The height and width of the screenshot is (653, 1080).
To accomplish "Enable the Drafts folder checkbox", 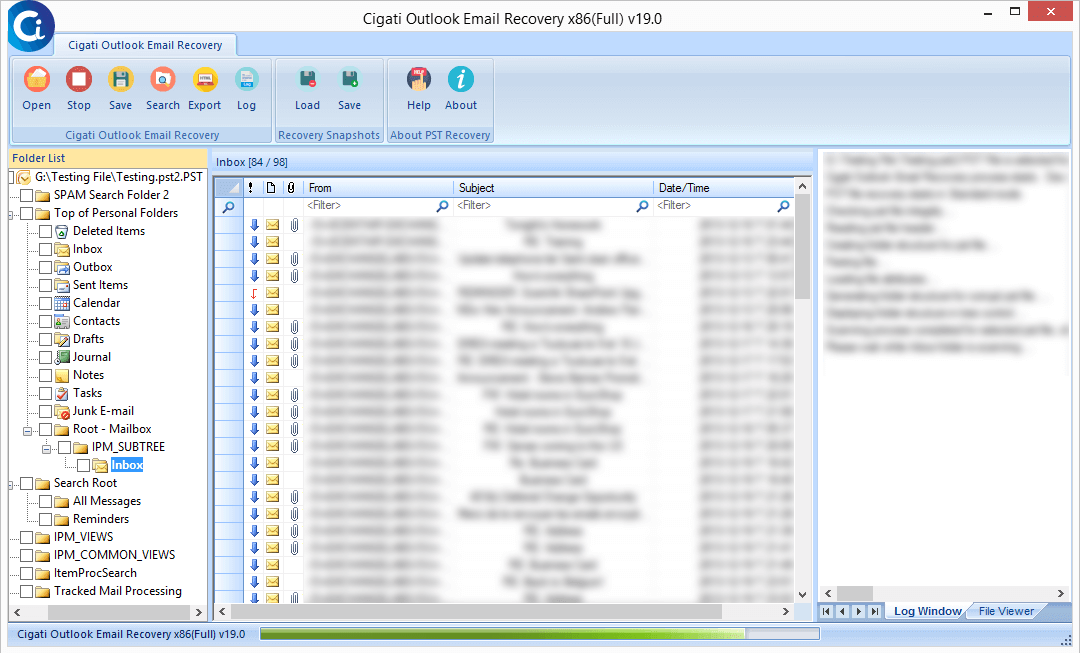I will coord(45,339).
